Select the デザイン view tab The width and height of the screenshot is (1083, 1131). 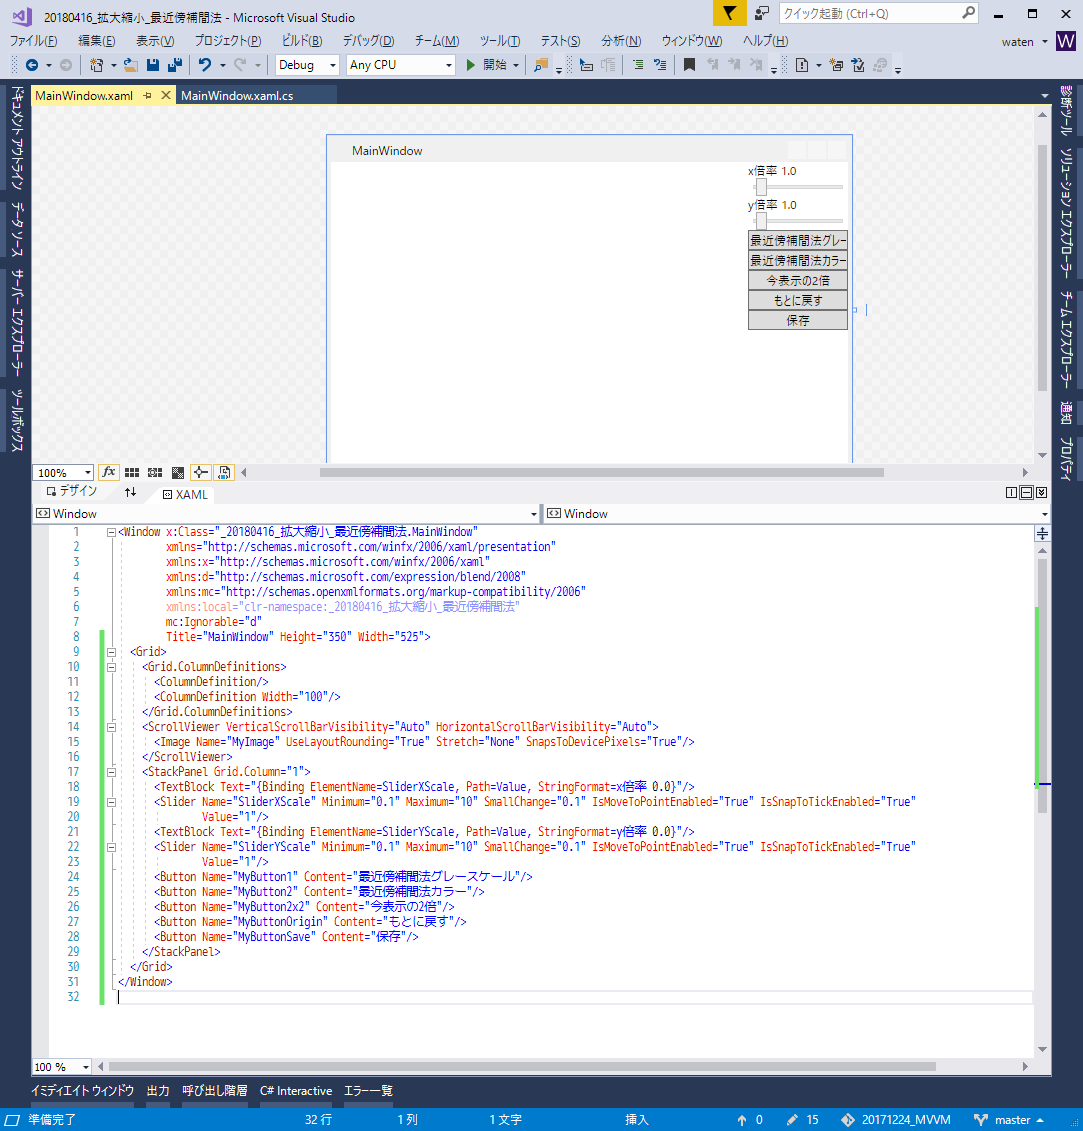(x=71, y=491)
